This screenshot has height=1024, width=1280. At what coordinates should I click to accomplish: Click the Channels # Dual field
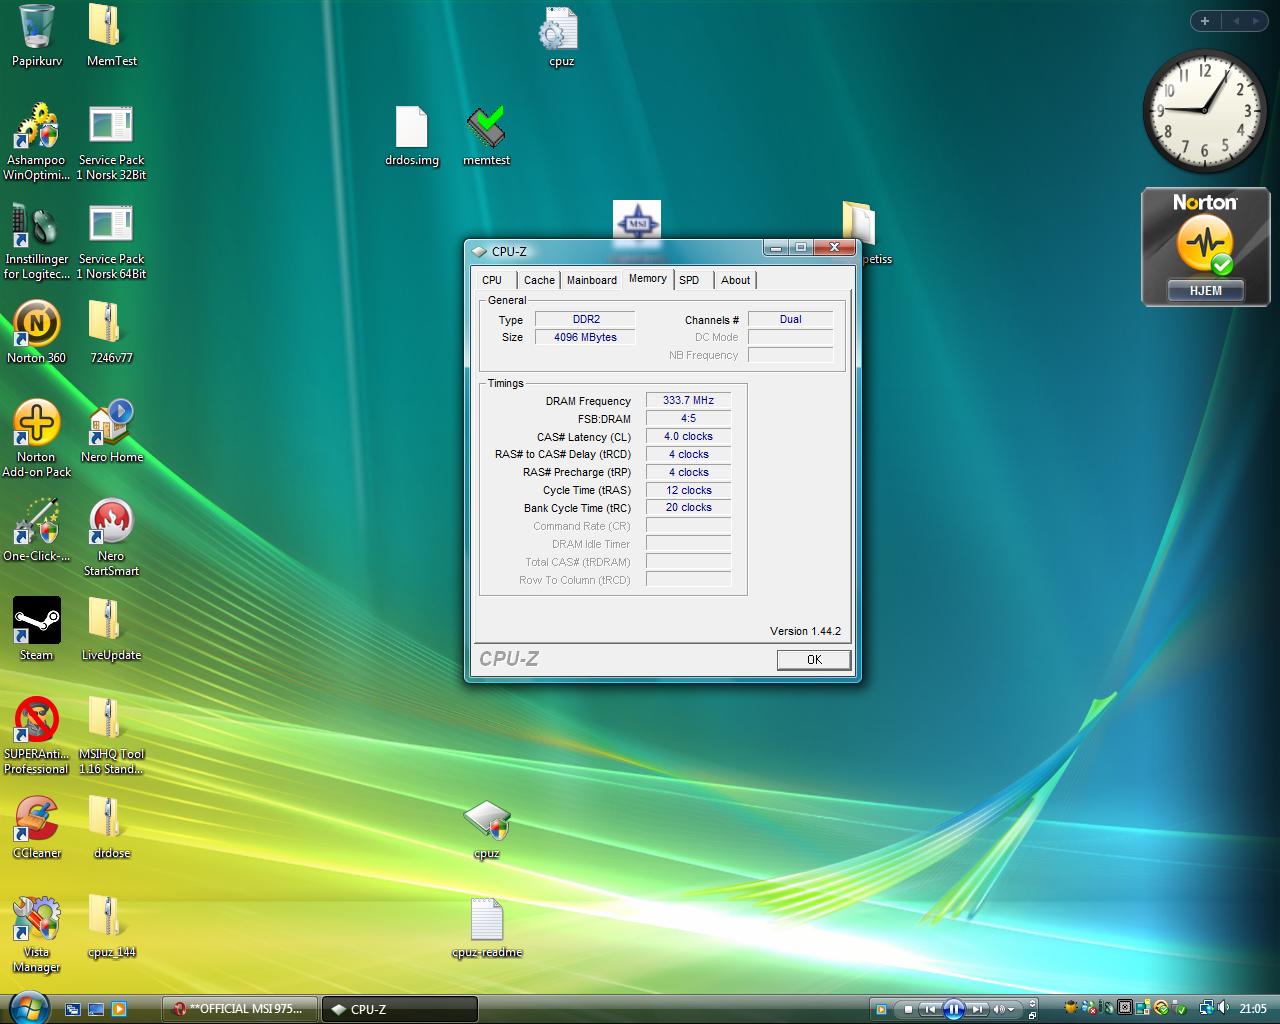click(790, 319)
